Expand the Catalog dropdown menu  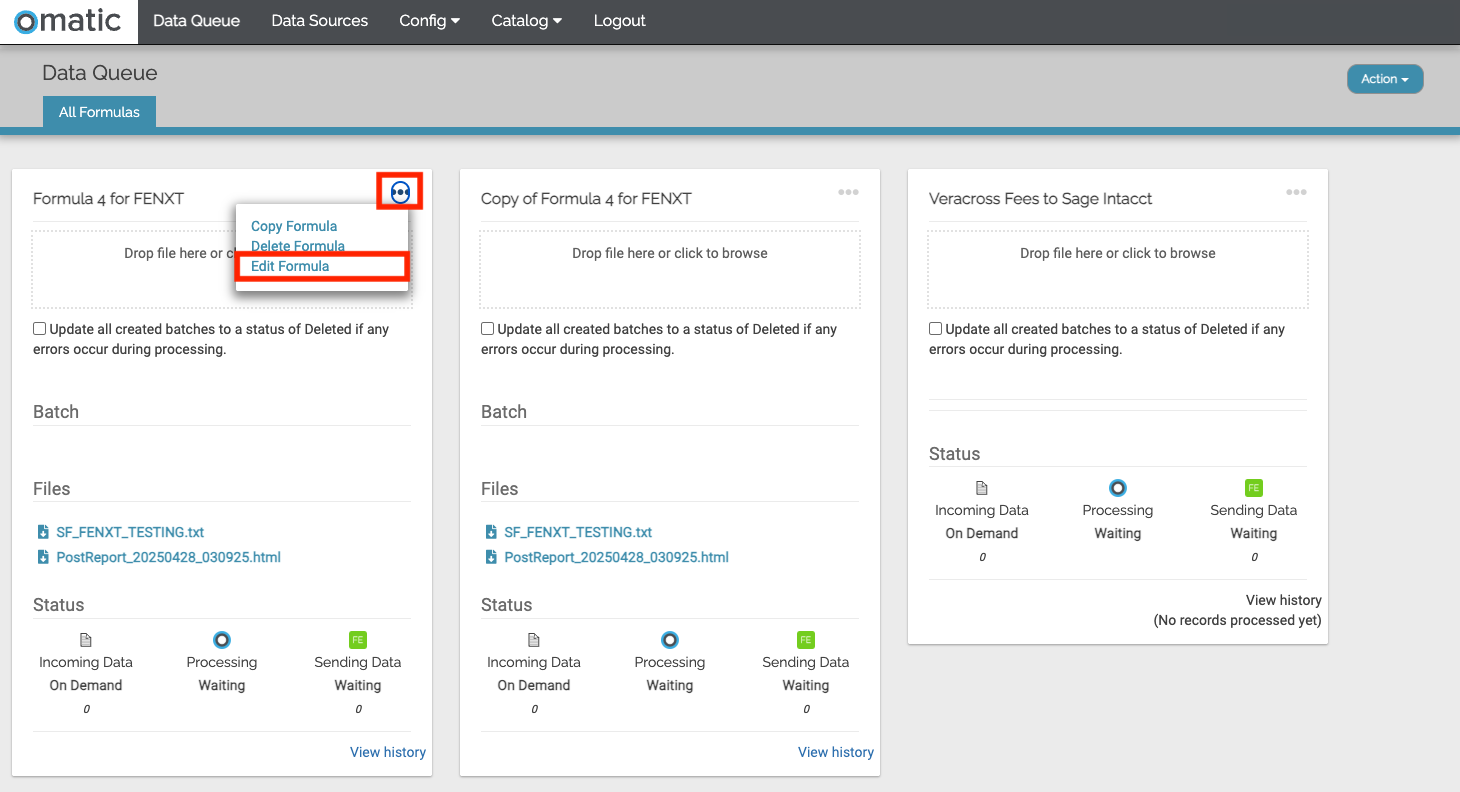pyautogui.click(x=526, y=21)
